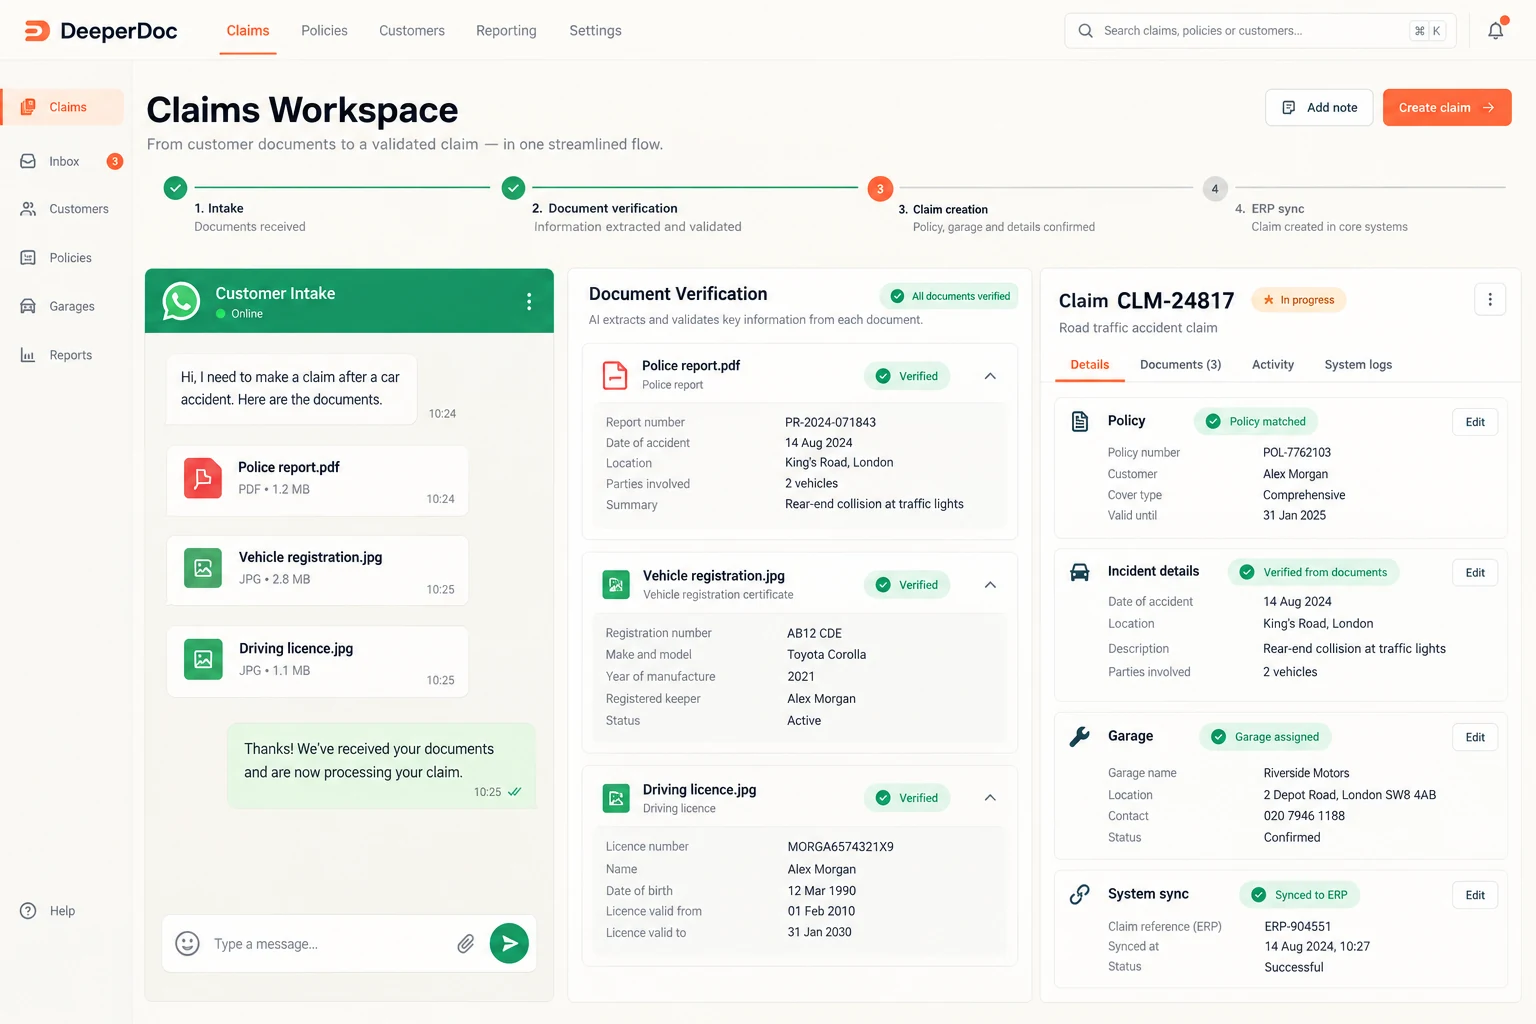The image size is (1536, 1024).
Task: Click the search magnifier icon
Action: (1085, 31)
